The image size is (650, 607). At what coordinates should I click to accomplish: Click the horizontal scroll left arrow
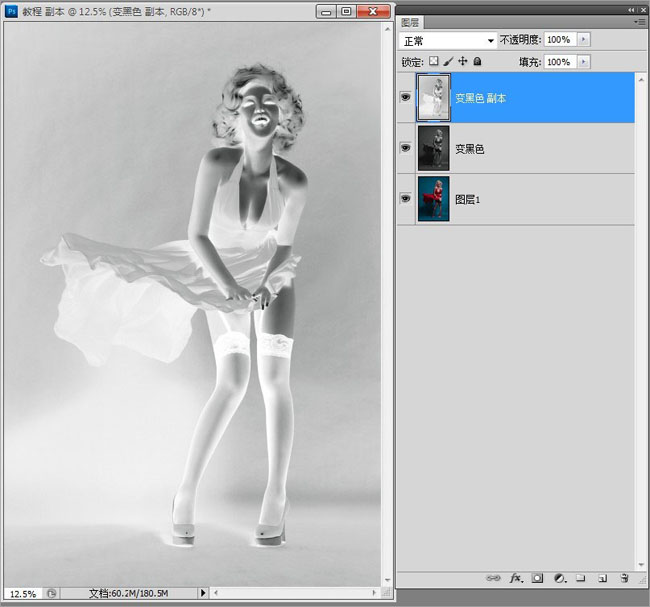coord(216,593)
